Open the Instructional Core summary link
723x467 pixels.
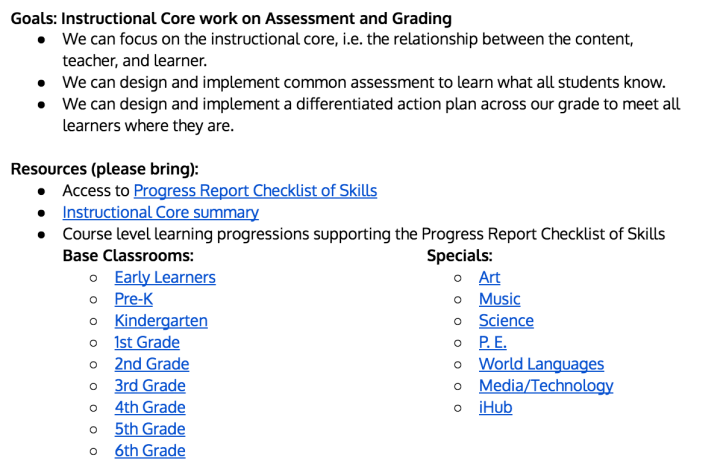(x=160, y=212)
